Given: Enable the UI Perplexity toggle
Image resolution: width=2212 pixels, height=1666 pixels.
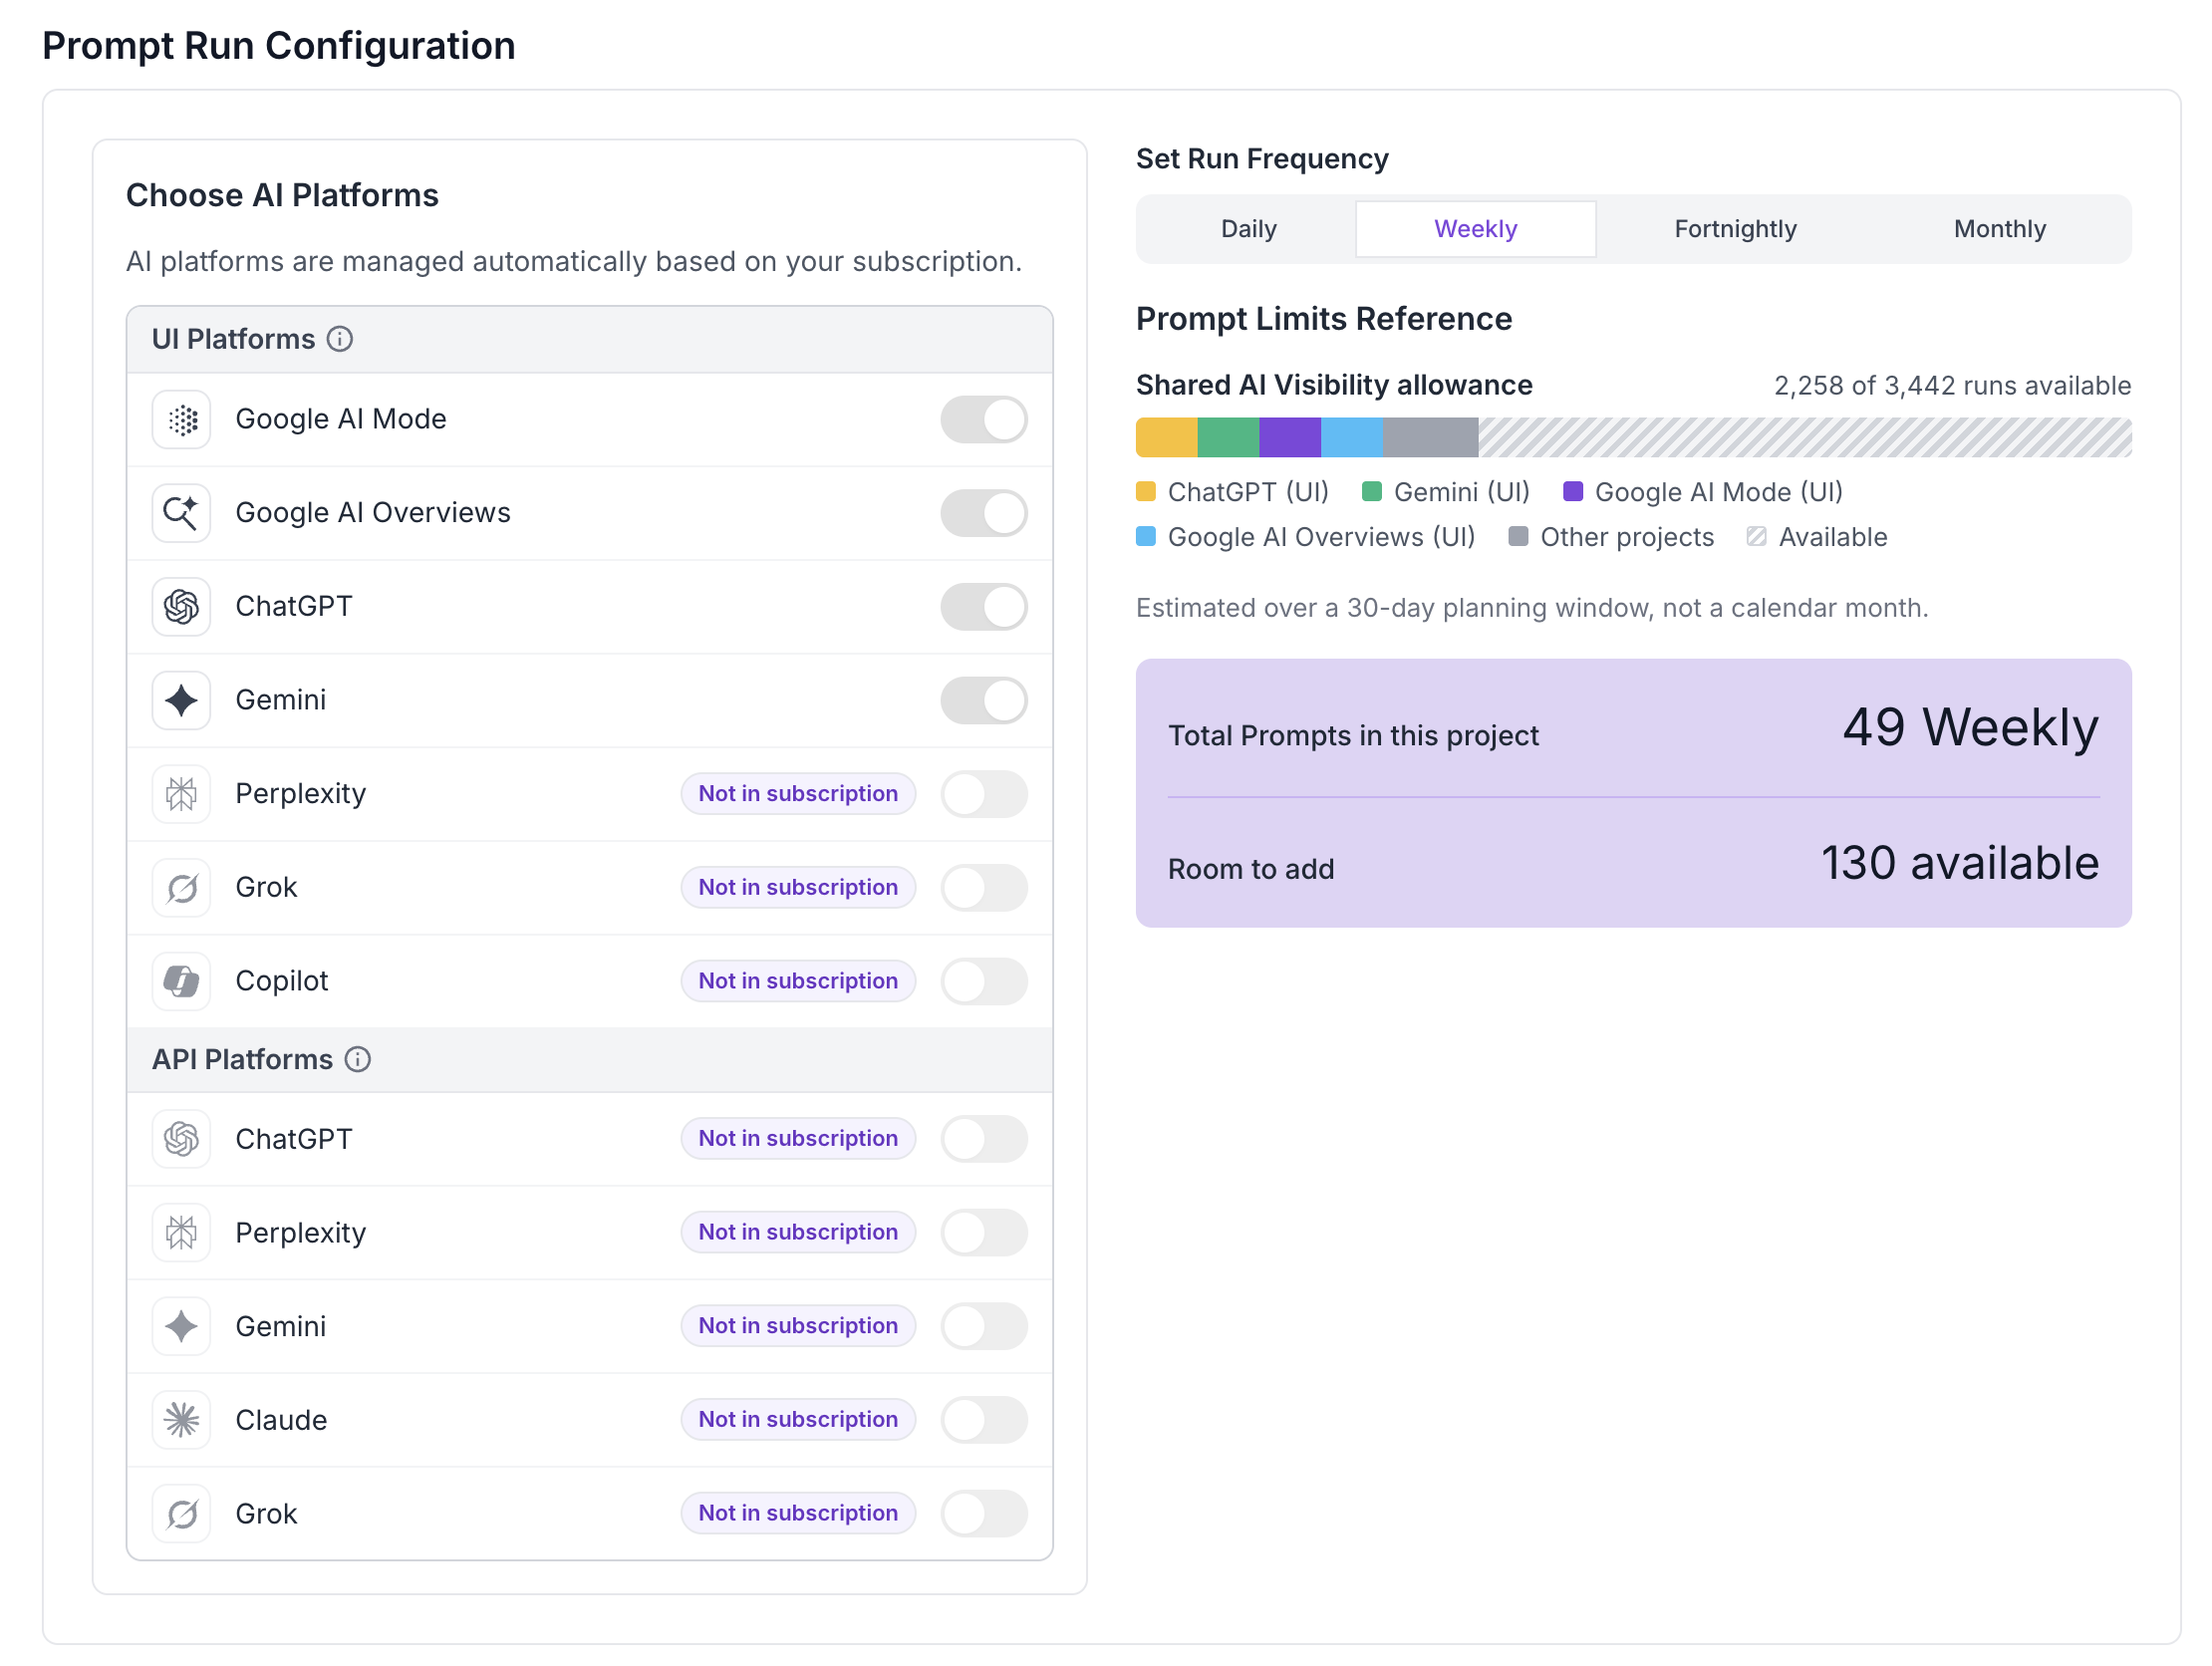Looking at the screenshot, I should click(x=984, y=794).
